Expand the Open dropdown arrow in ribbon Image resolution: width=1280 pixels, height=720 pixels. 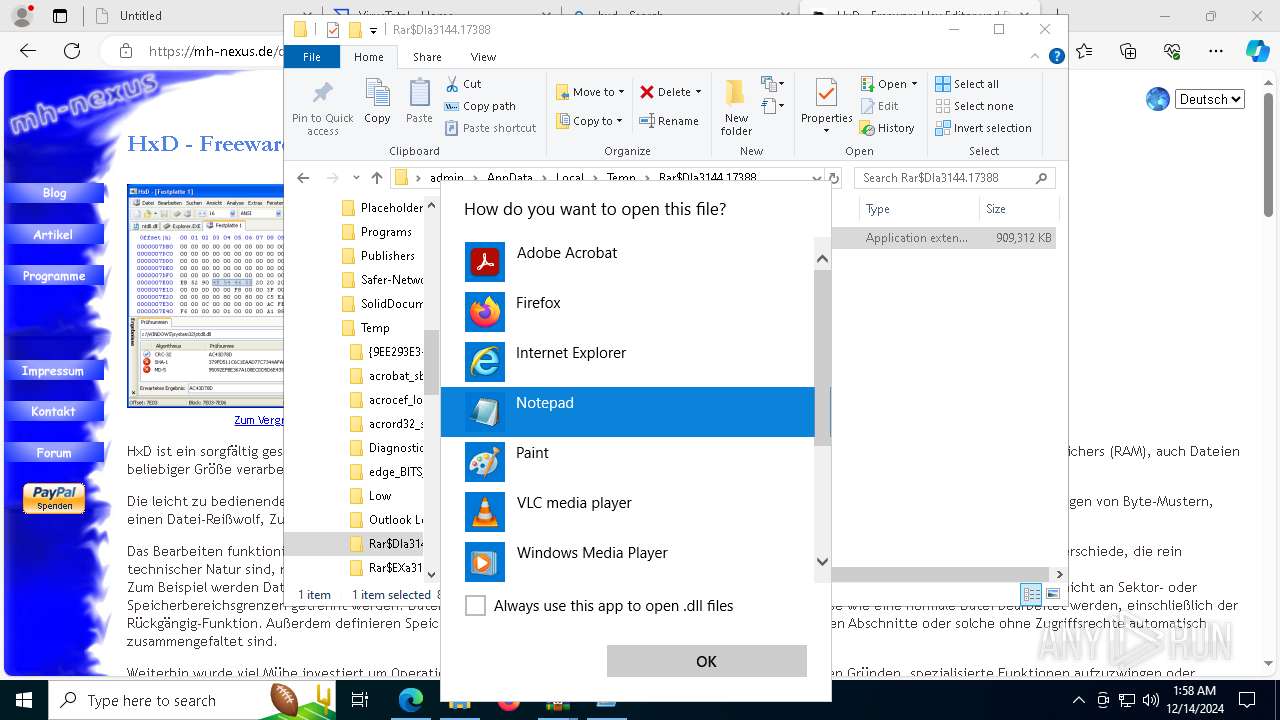914,84
